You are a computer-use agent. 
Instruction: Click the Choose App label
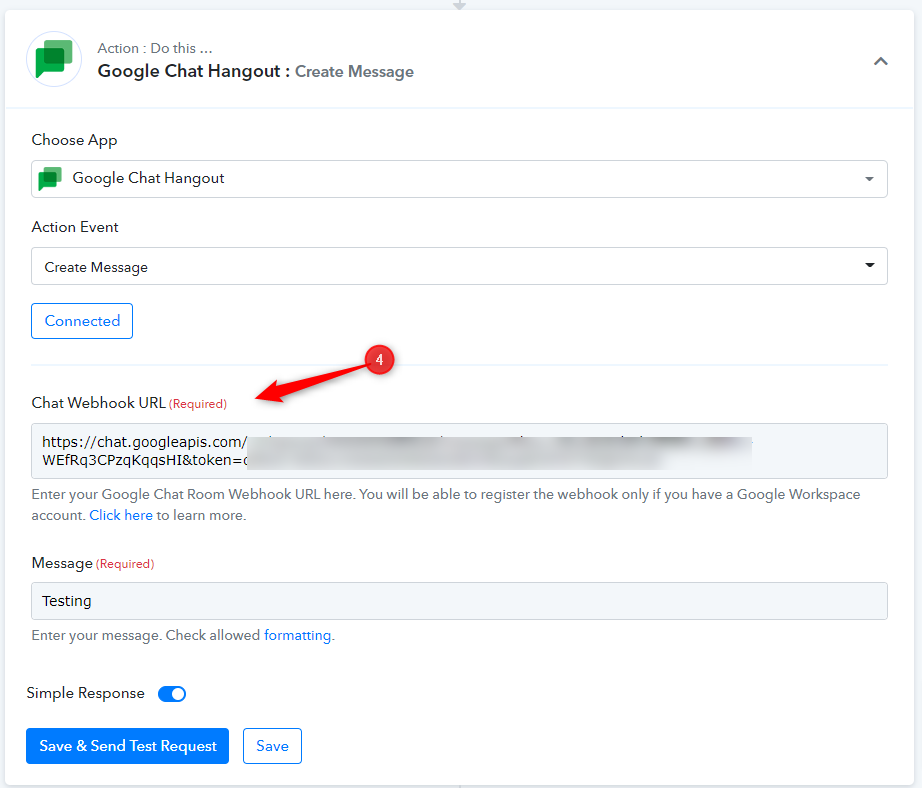pos(75,141)
